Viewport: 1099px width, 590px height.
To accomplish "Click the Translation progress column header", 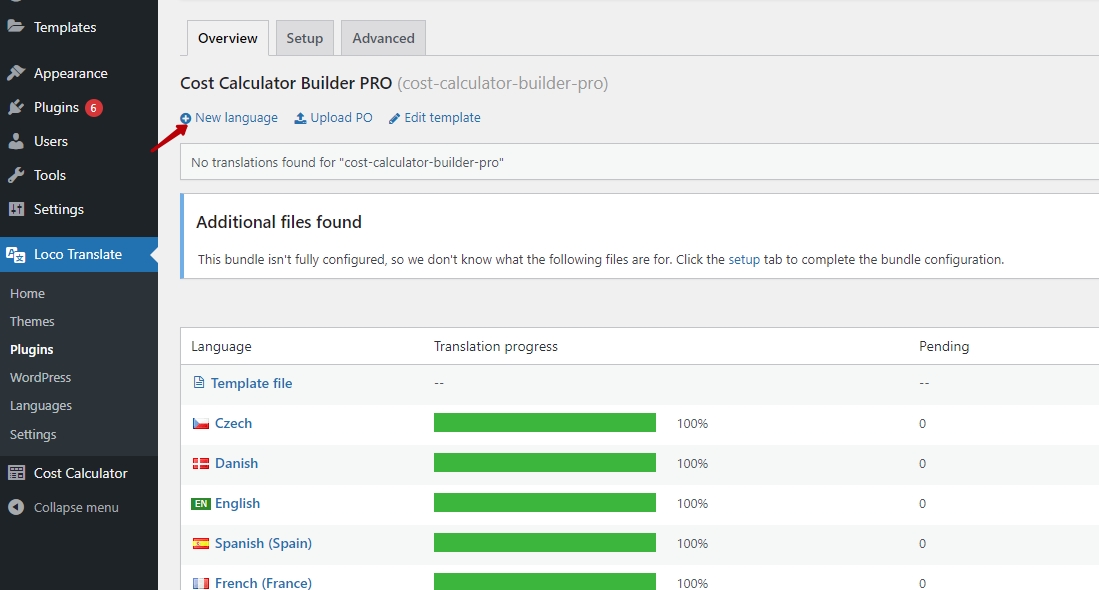I will (x=496, y=346).
